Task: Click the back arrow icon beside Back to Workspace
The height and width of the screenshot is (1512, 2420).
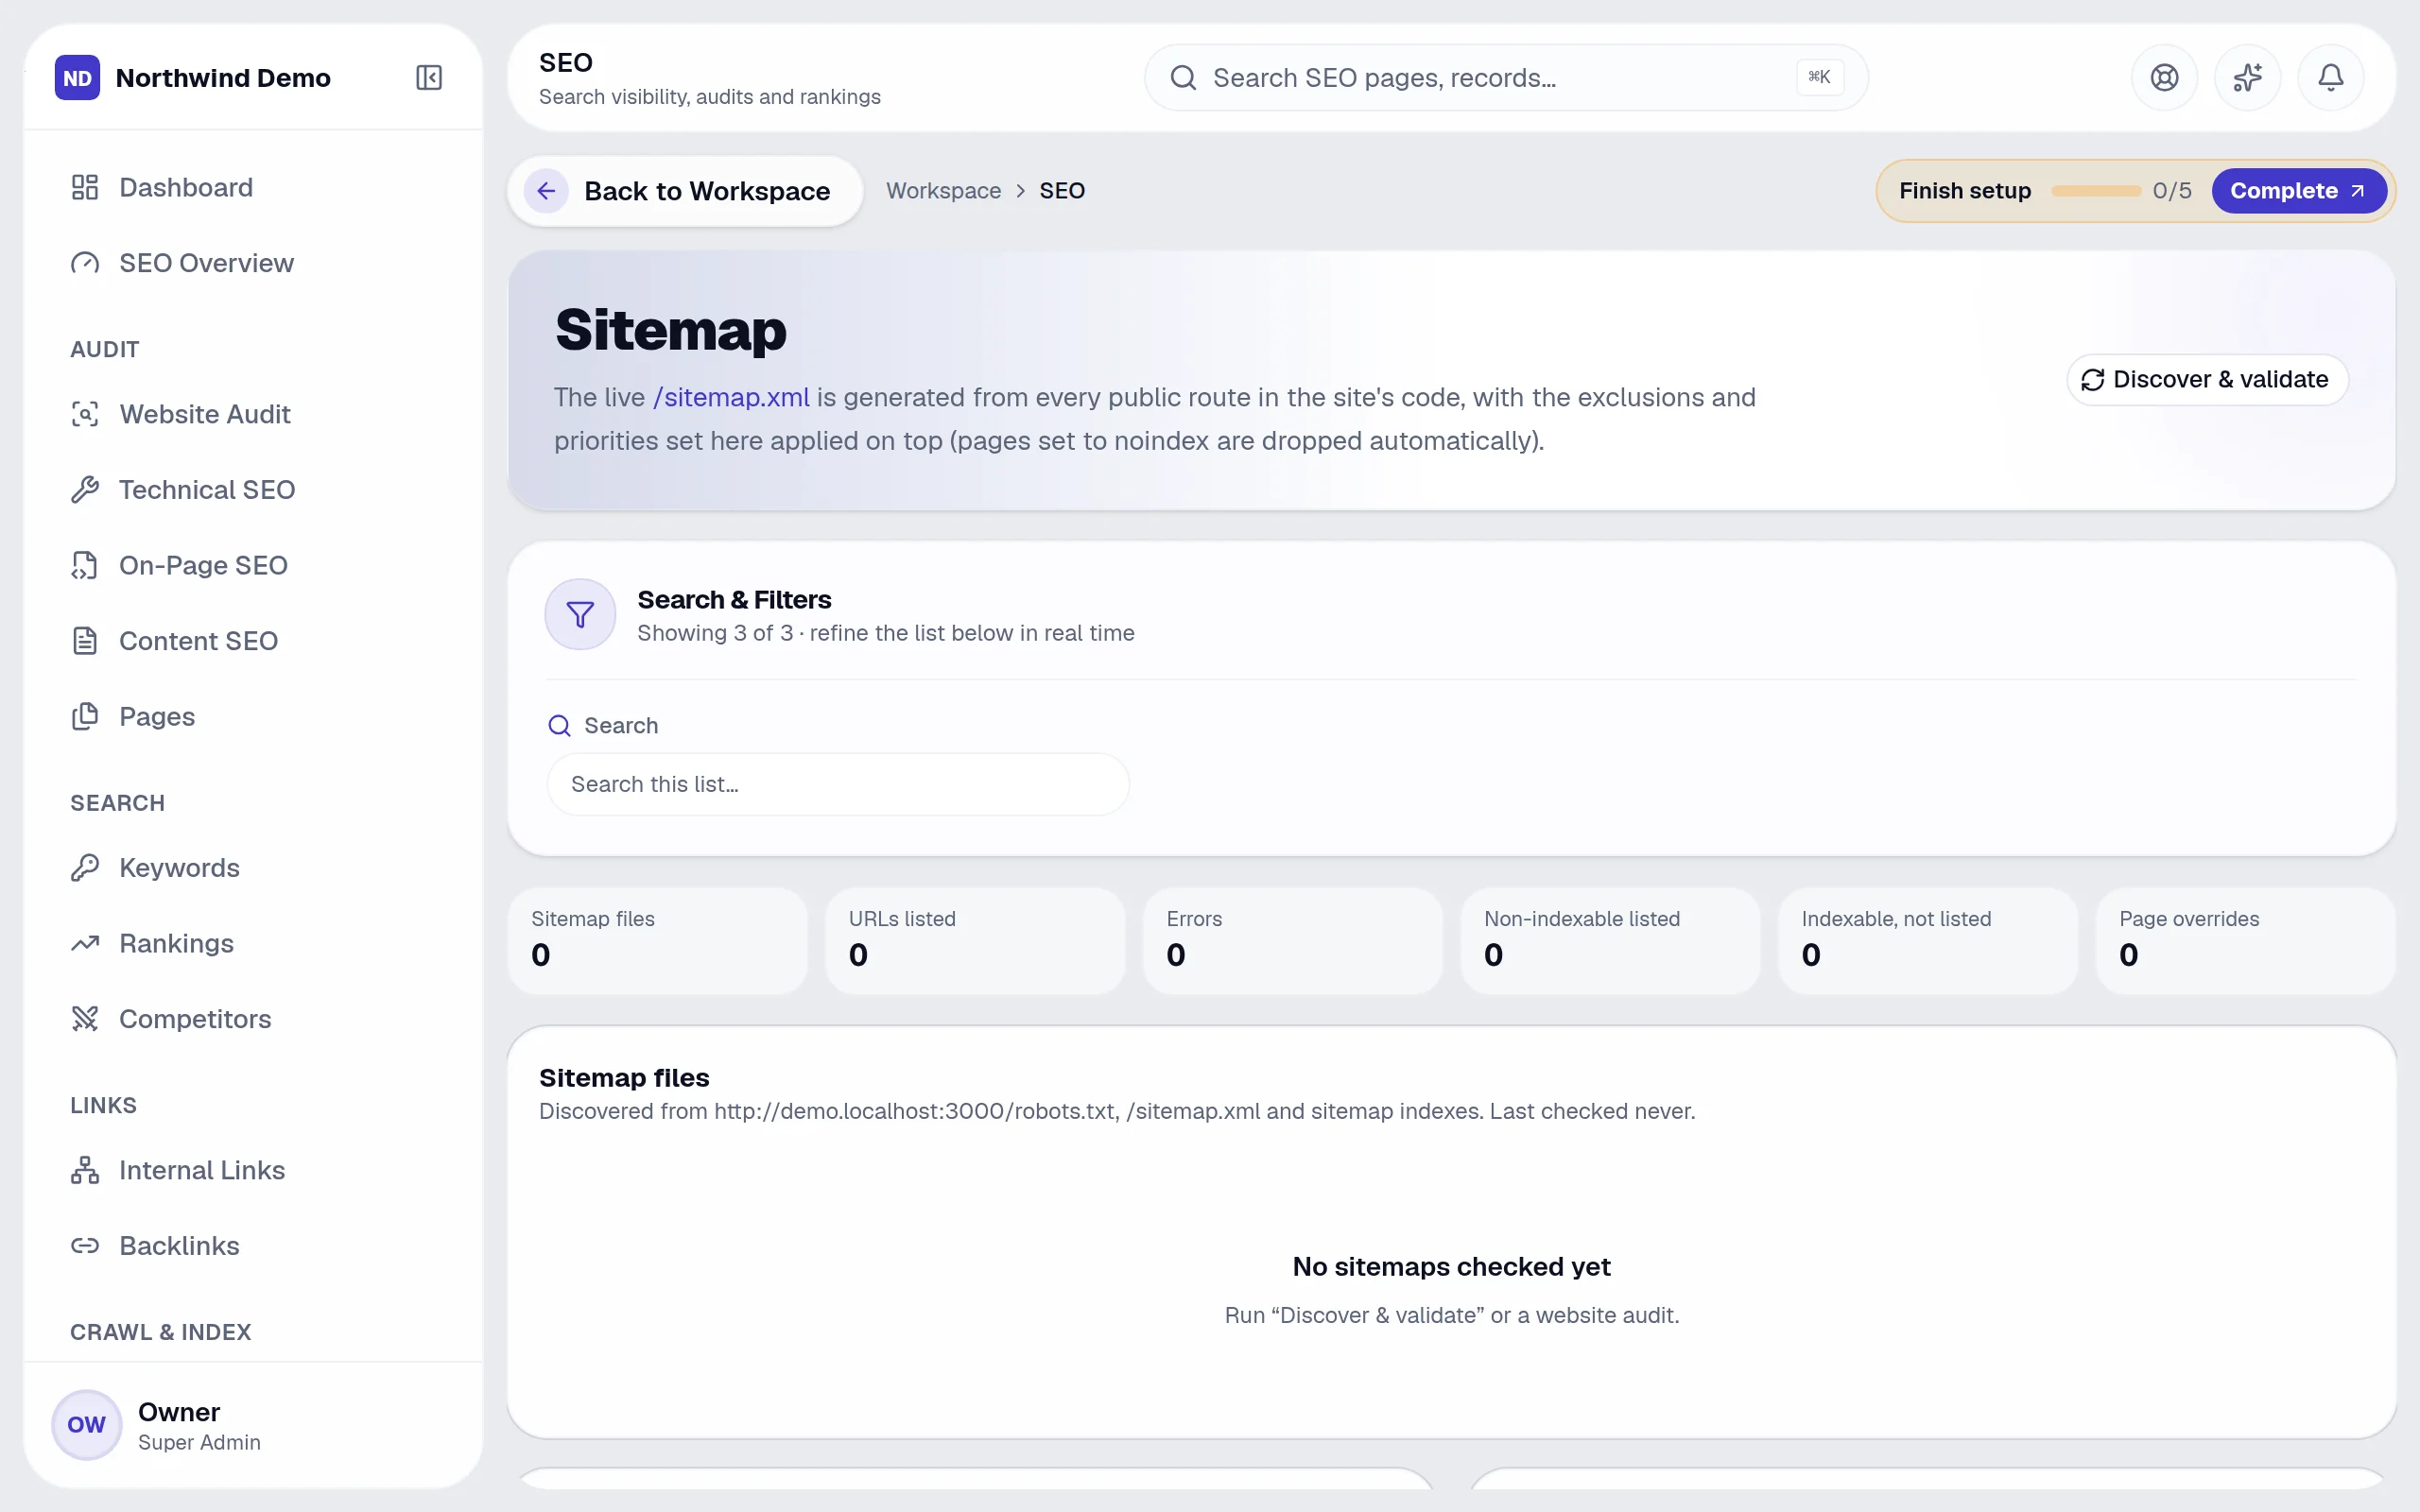Action: pyautogui.click(x=546, y=191)
